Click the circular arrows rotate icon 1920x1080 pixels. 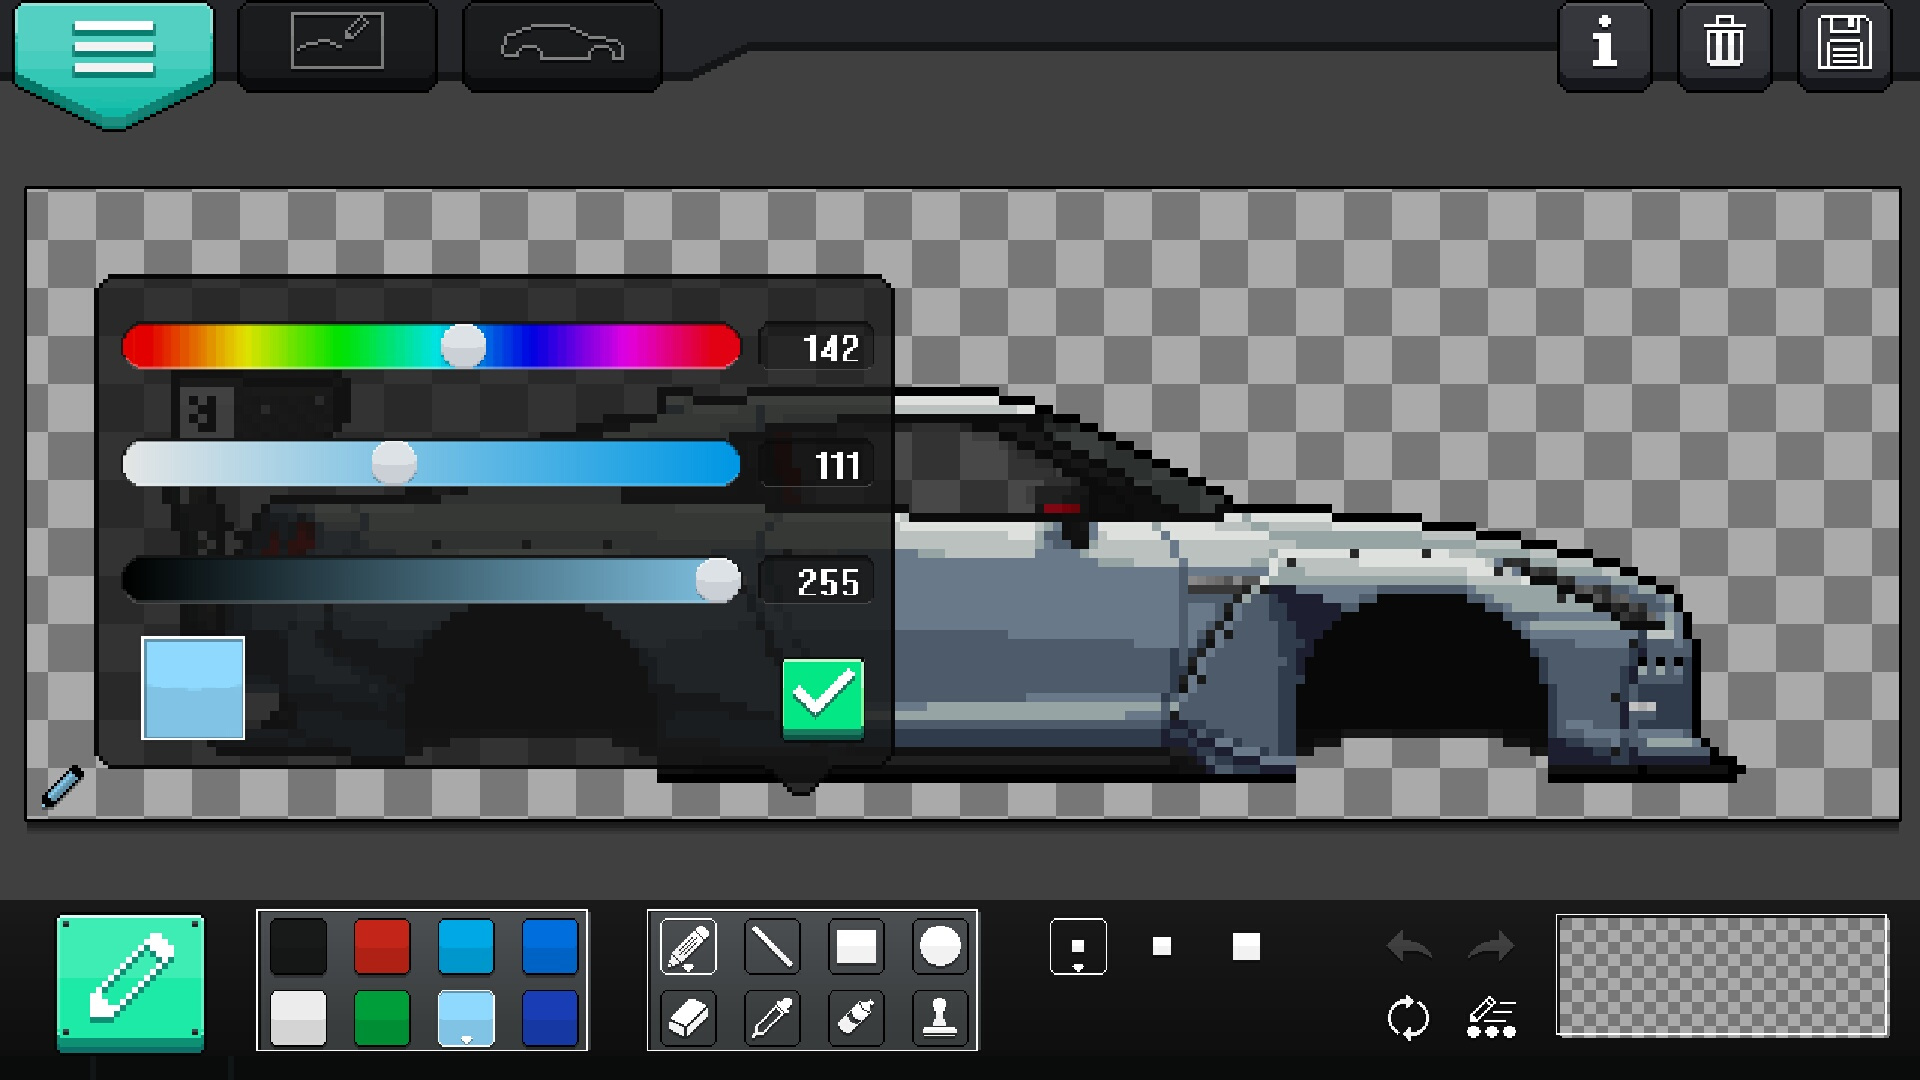pos(1408,1018)
